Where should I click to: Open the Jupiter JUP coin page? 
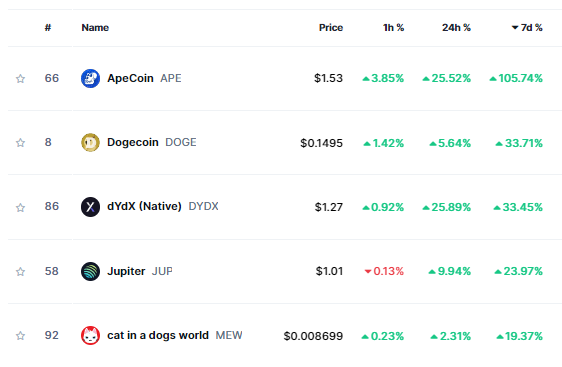(140, 271)
